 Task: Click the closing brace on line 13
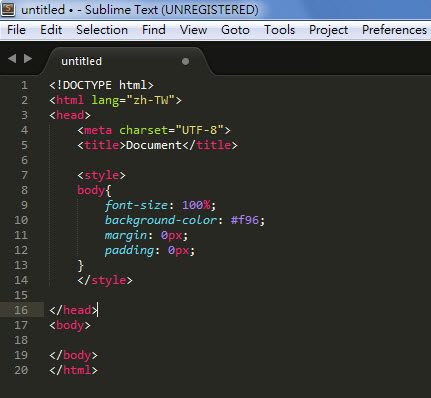click(80, 265)
